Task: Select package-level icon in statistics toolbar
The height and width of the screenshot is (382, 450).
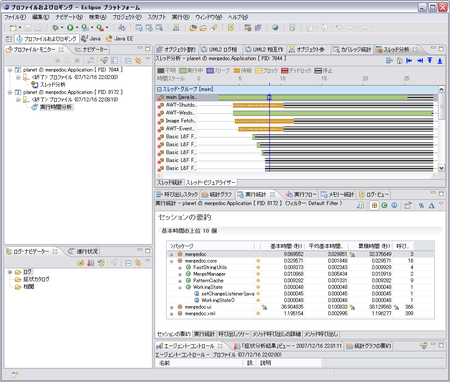Action: (374, 205)
